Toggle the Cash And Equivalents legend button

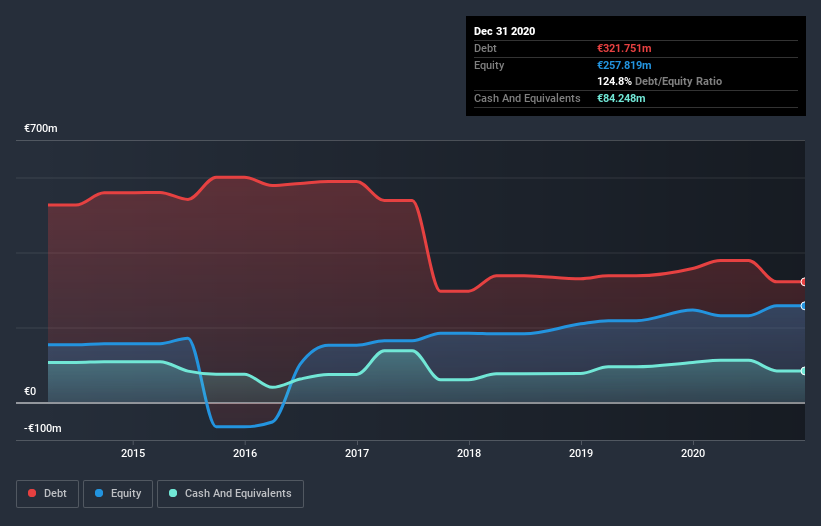(230, 494)
